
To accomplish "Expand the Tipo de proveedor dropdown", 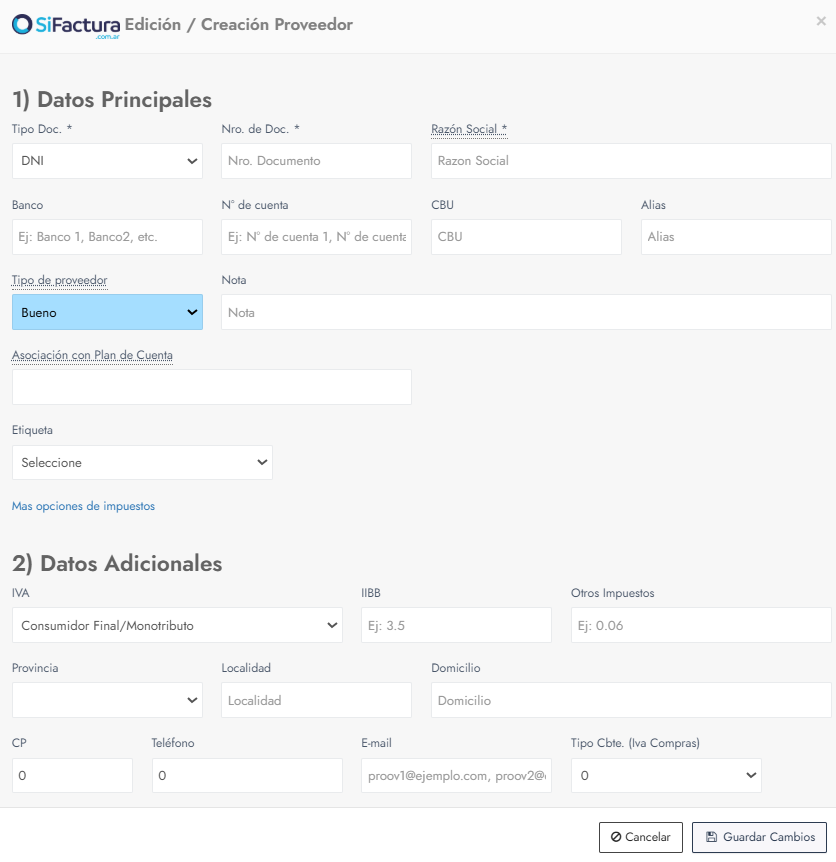I will tap(107, 312).
